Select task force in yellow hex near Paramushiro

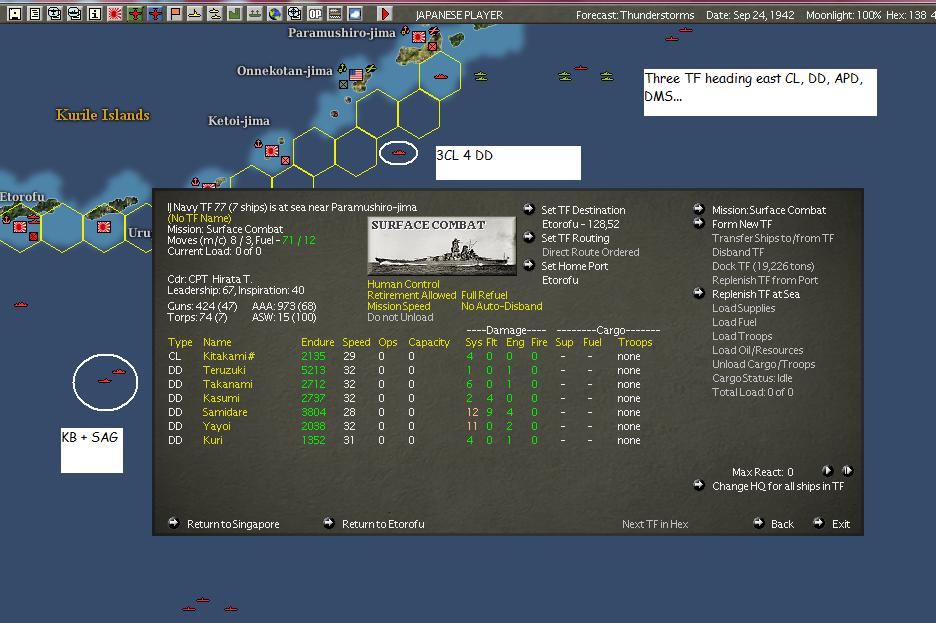click(x=441, y=76)
